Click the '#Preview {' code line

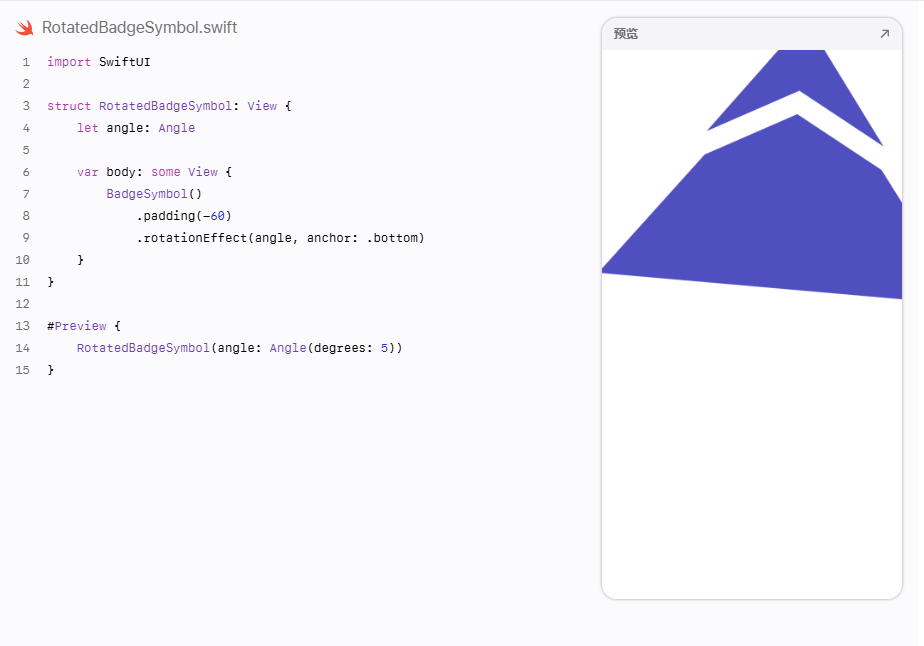pyautogui.click(x=84, y=326)
